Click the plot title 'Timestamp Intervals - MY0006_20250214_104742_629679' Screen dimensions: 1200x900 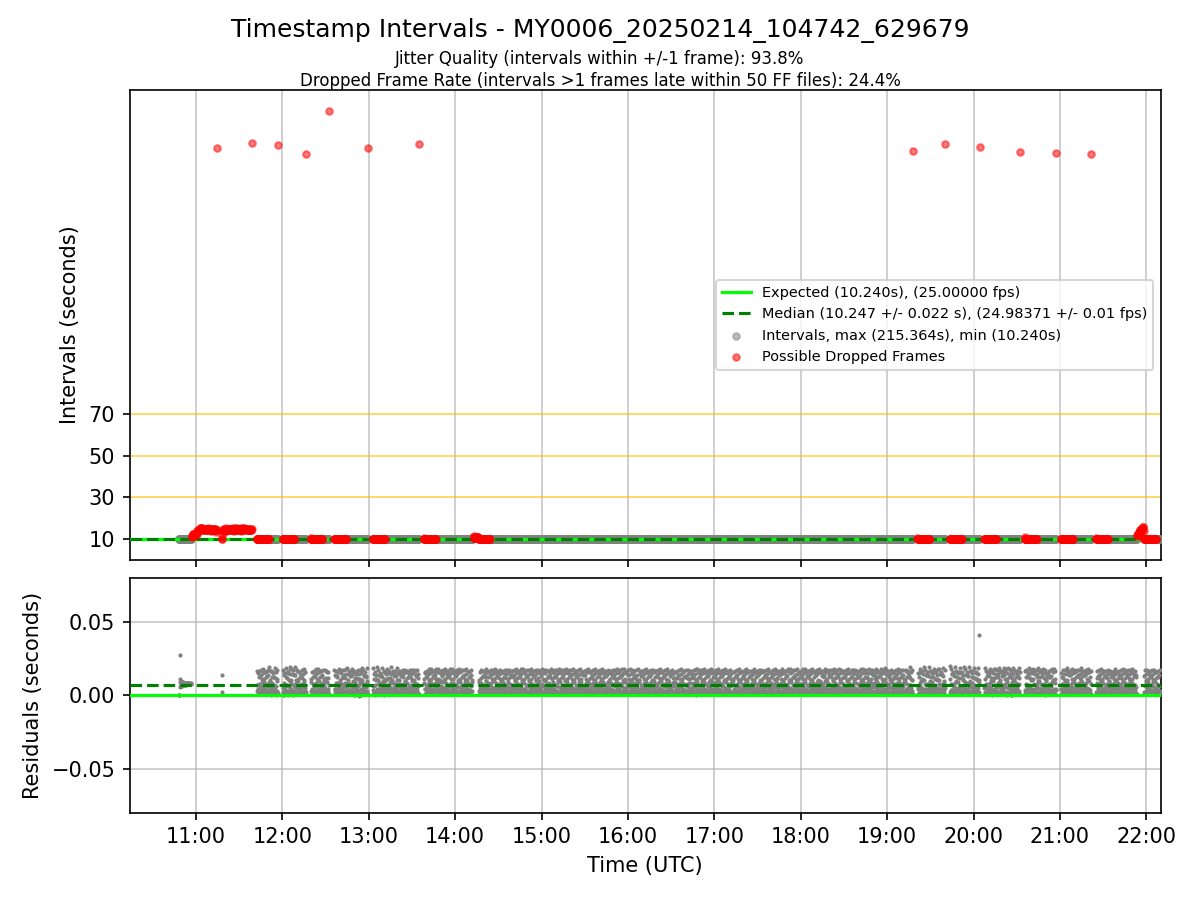600,29
